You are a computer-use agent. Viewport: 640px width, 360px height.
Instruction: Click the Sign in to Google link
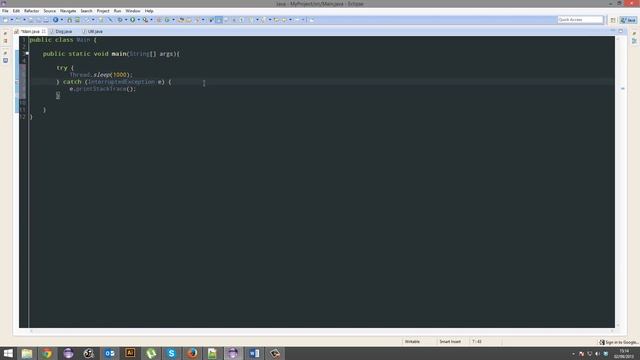pyautogui.click(x=619, y=342)
